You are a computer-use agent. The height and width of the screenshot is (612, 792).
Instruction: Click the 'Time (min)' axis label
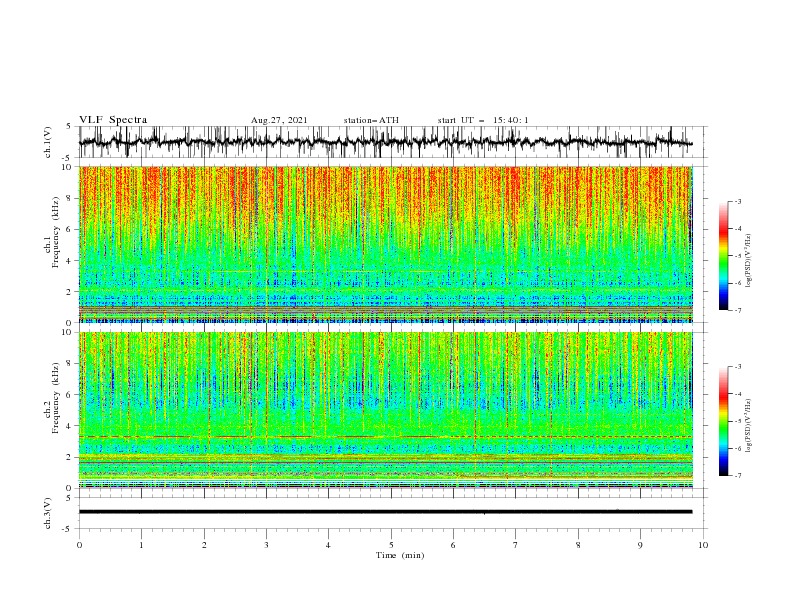pos(400,555)
